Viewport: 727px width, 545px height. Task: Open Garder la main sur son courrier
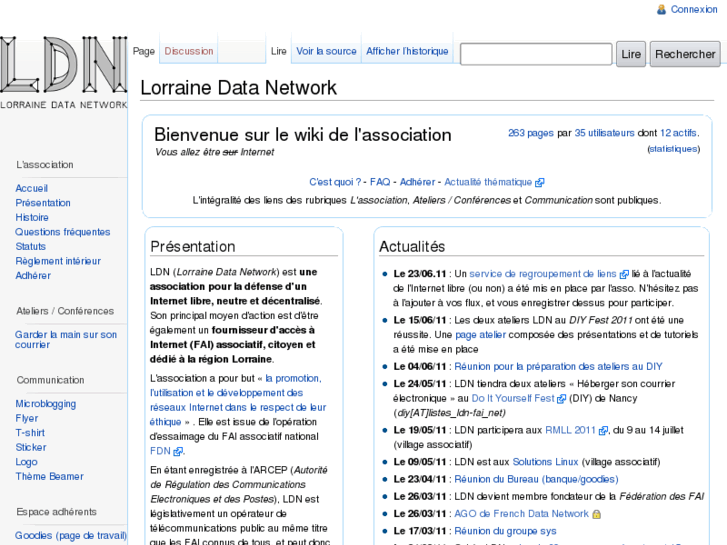(66, 340)
